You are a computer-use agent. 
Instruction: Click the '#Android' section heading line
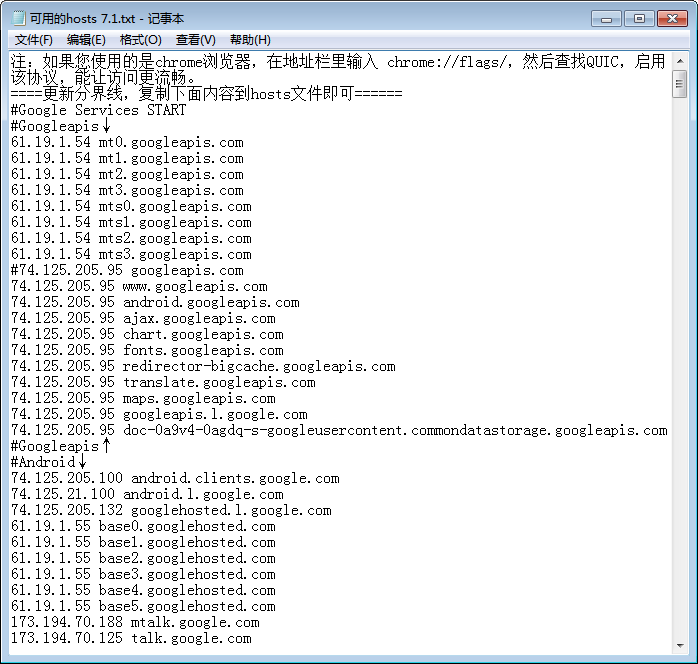(45, 462)
